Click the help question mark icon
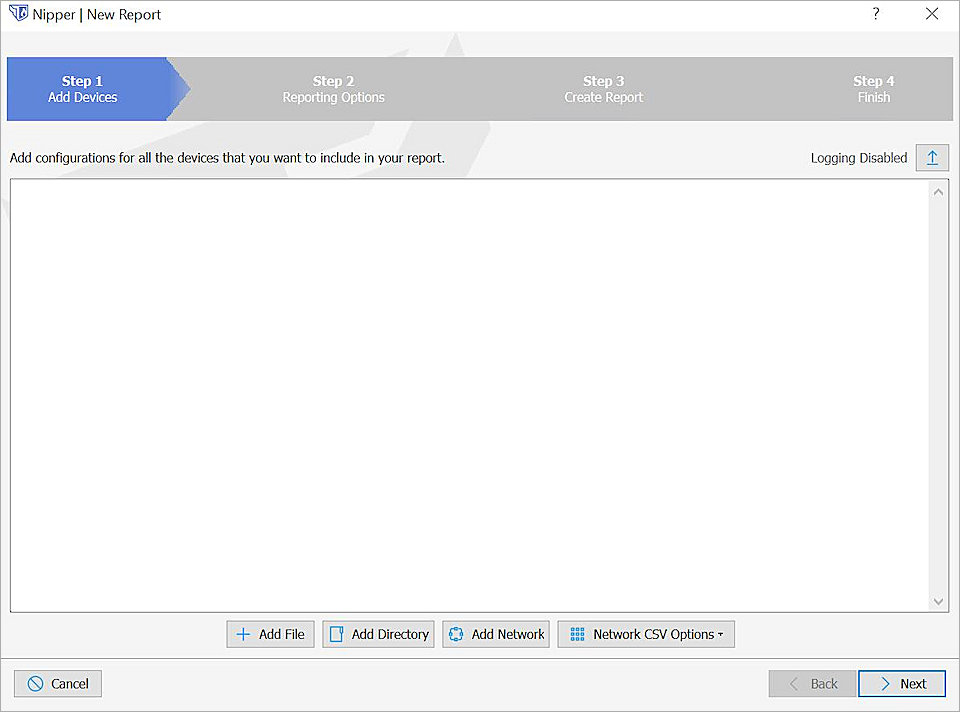The image size is (960, 712). click(x=876, y=14)
